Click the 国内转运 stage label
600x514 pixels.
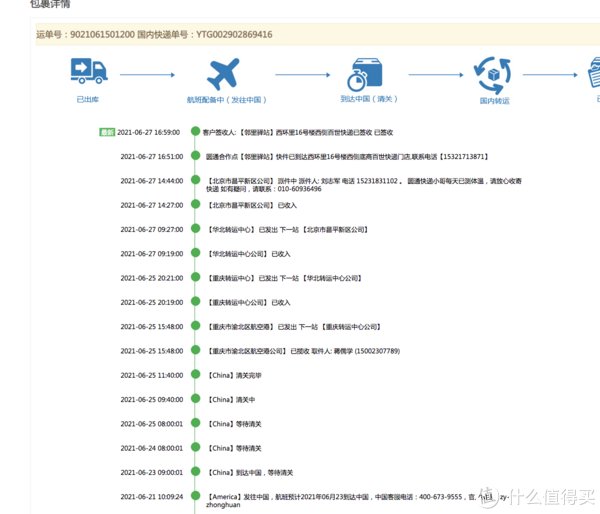(494, 101)
